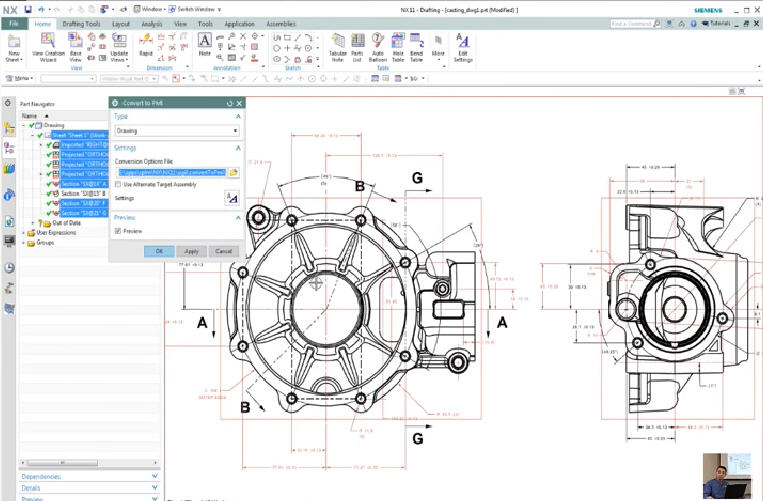Toggle the green check on the Drawing node
The image size is (763, 501).
[x=32, y=125]
